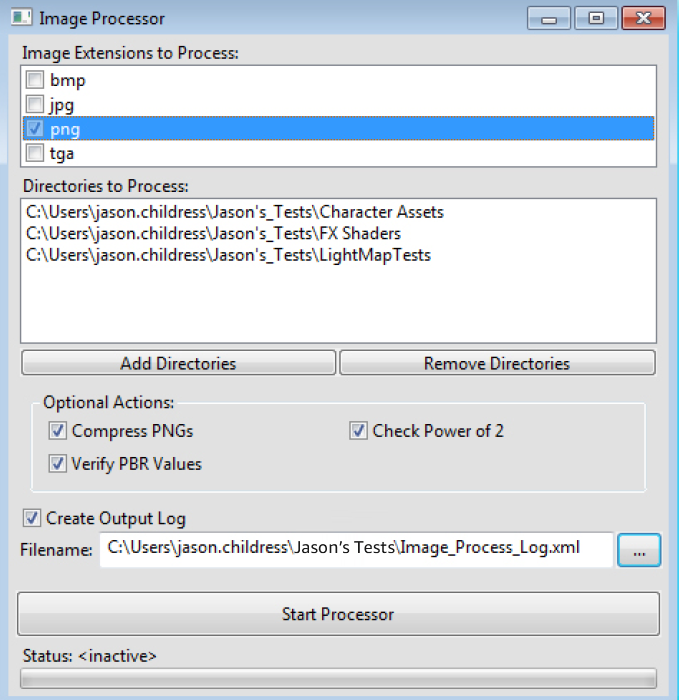Screen dimensions: 679x700
Task: Uncheck the png extension checkbox
Action: coord(35,129)
